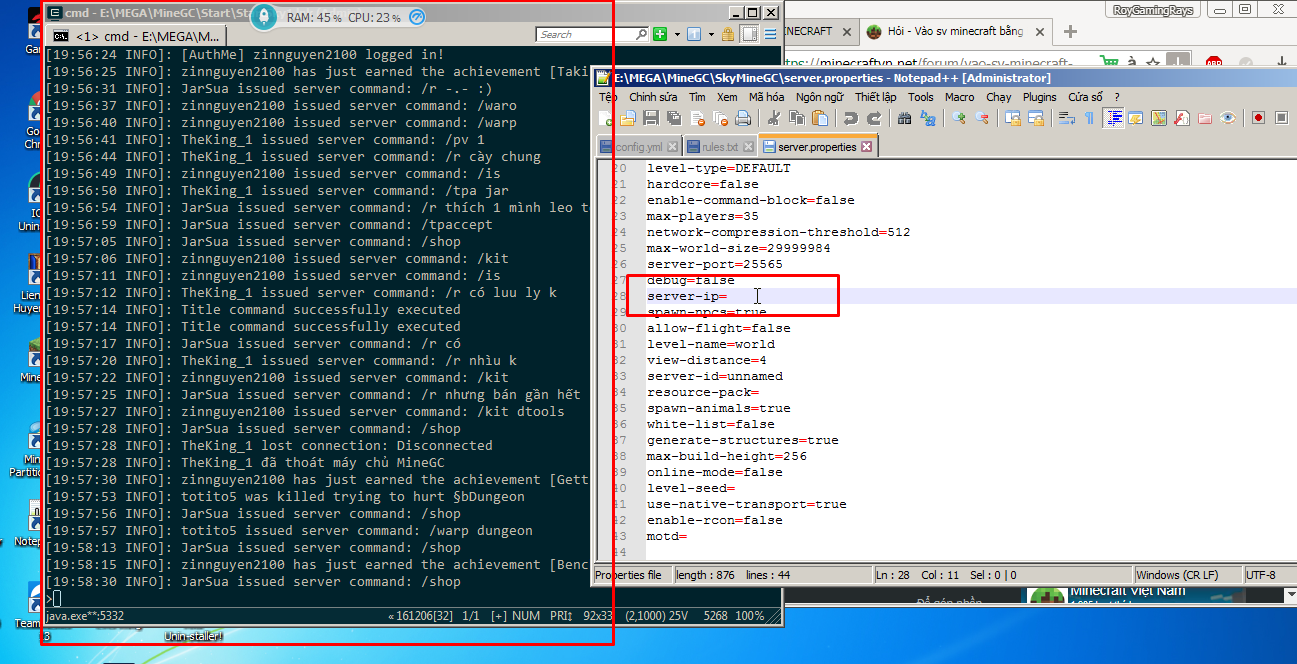The width and height of the screenshot is (1297, 664).
Task: Open Plugins menu in Notepad++
Action: coord(1040,97)
